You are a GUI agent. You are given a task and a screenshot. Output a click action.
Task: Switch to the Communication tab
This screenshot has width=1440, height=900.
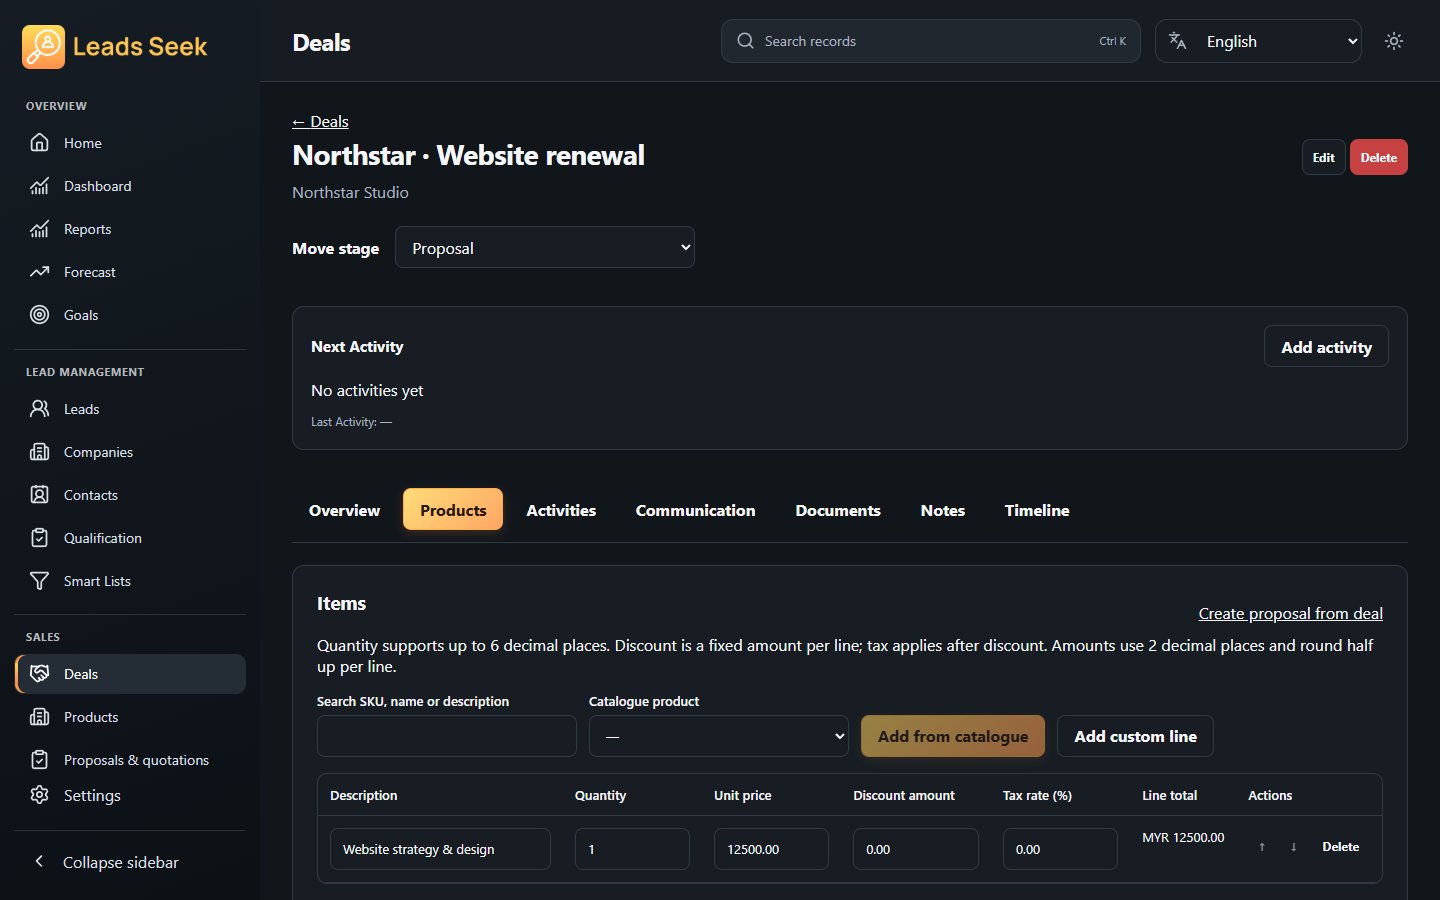coord(696,510)
